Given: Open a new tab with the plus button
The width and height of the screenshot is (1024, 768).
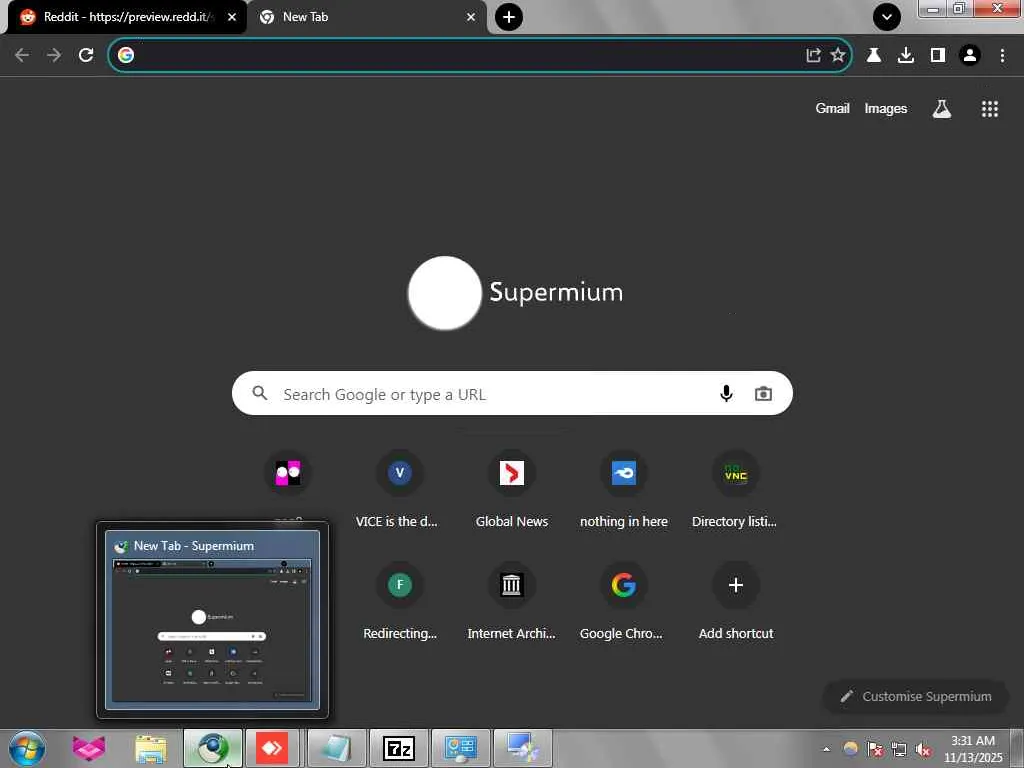Looking at the screenshot, I should tap(509, 17).
